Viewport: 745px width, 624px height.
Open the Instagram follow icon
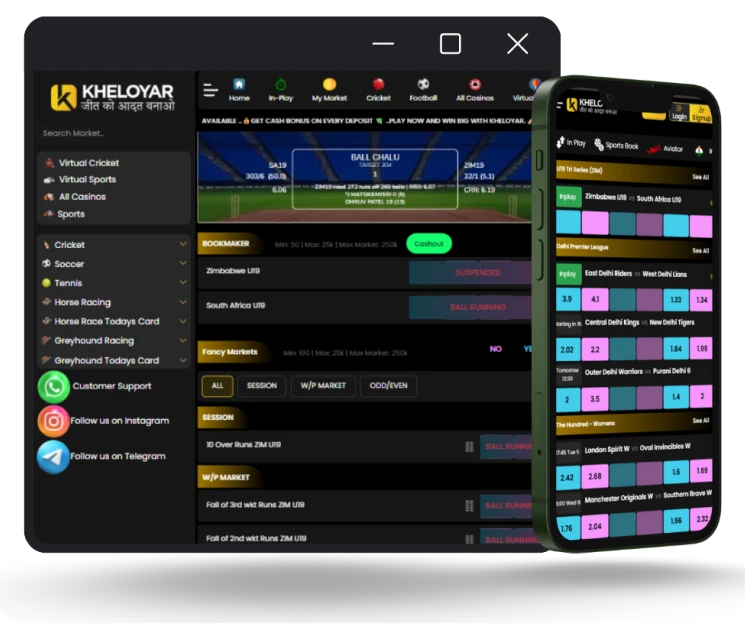(x=54, y=421)
